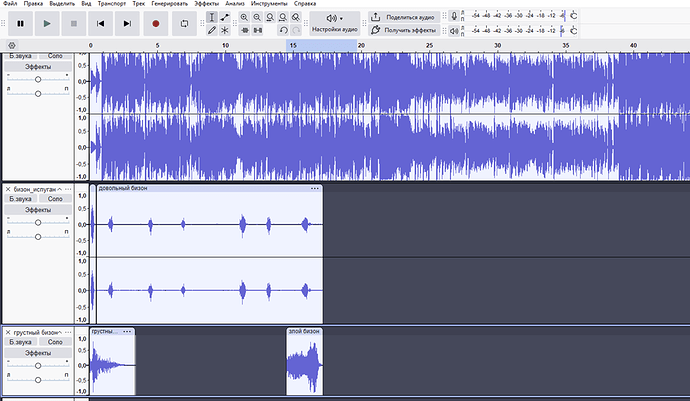Open the бизон_испуган track options menu
The width and height of the screenshot is (690, 401).
coord(68,189)
